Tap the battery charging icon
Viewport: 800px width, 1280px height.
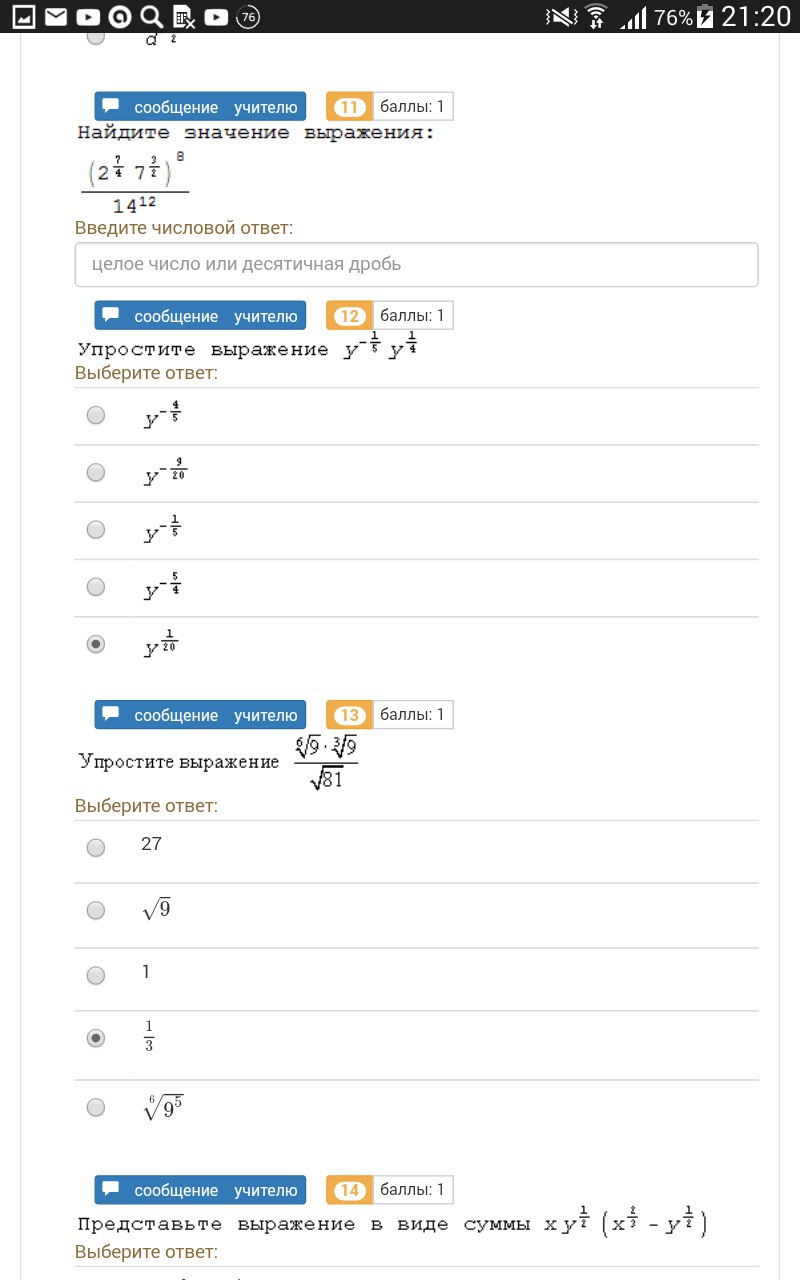coord(706,16)
